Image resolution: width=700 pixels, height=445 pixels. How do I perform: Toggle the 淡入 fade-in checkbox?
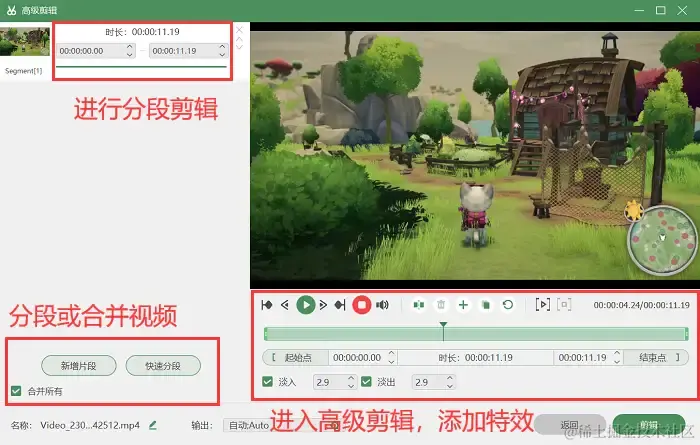(267, 382)
